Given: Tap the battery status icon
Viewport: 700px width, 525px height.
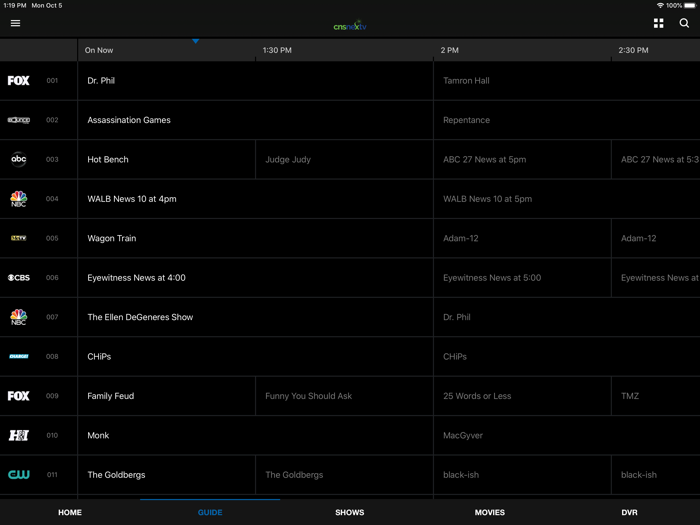Looking at the screenshot, I should [690, 5].
